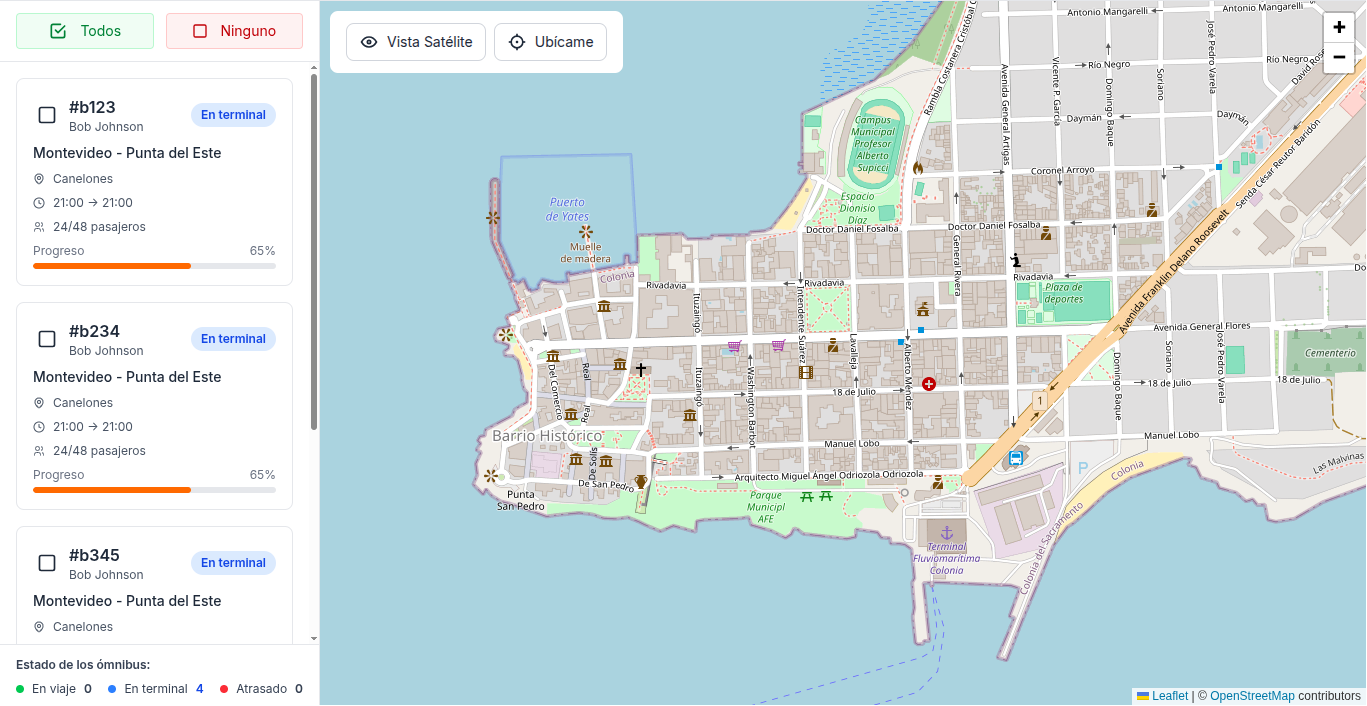
Task: Click the blue bus station map icon
Action: click(x=1015, y=459)
